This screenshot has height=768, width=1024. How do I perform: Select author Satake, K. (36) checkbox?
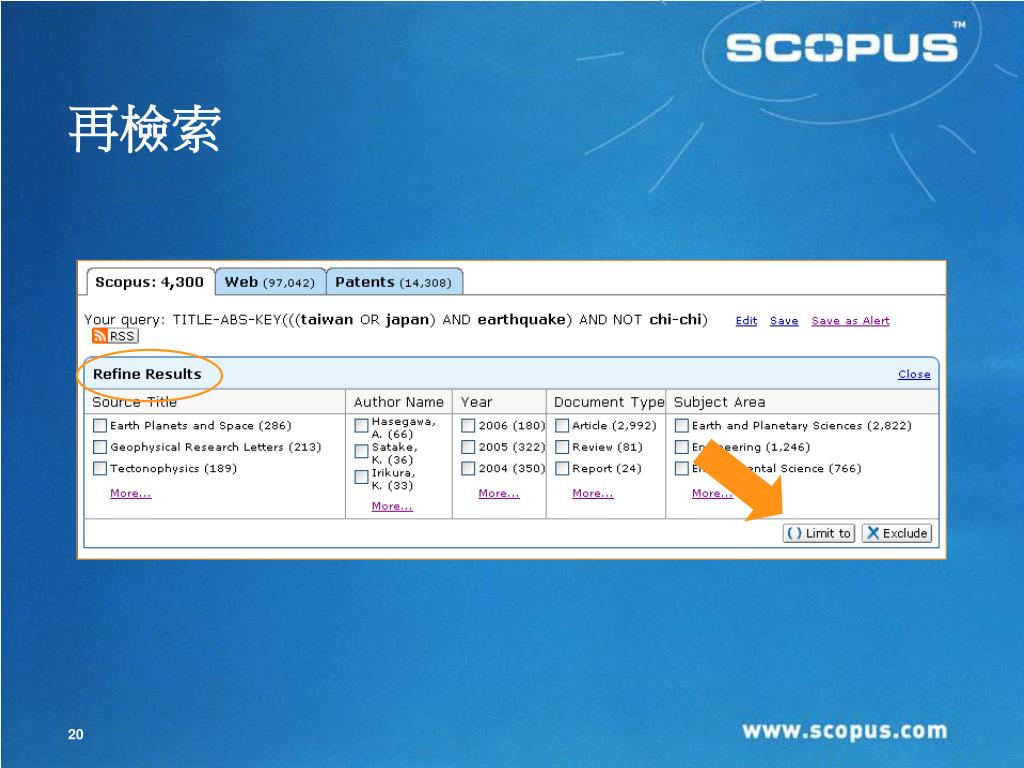tap(361, 451)
